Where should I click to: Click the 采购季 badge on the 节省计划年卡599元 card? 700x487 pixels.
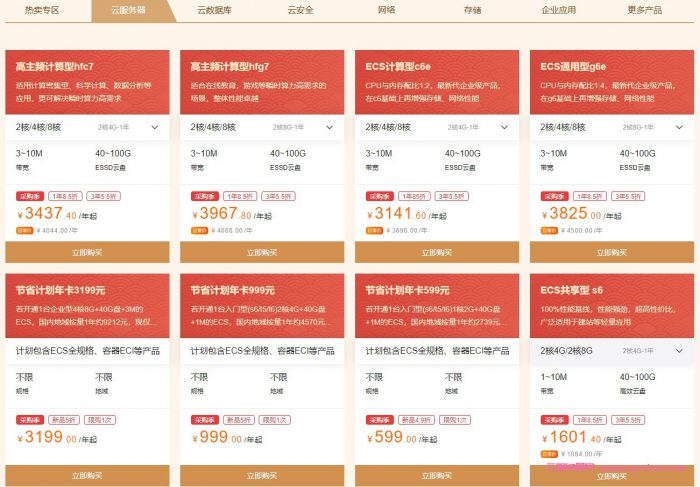coord(379,420)
